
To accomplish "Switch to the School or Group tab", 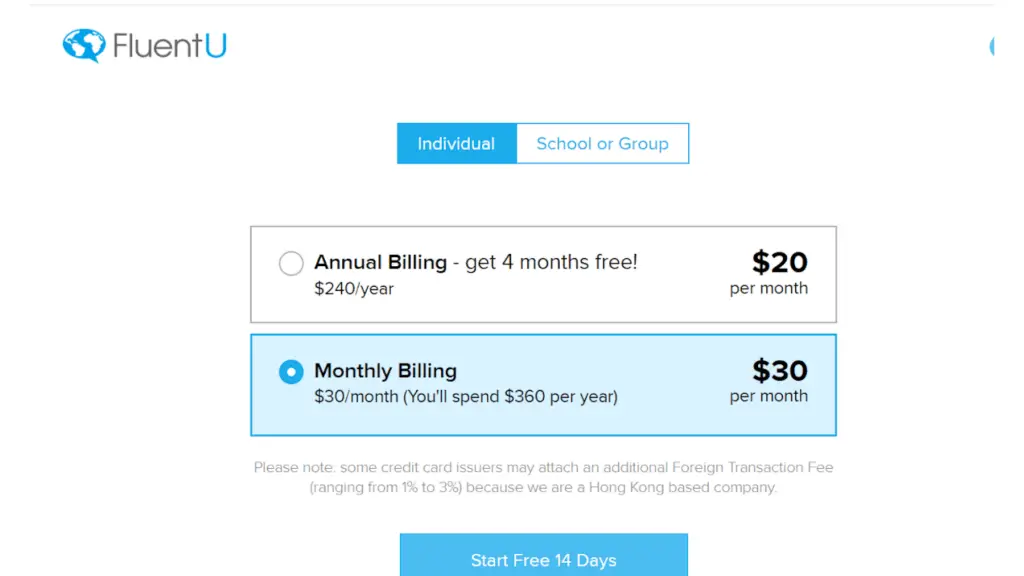I will [602, 144].
